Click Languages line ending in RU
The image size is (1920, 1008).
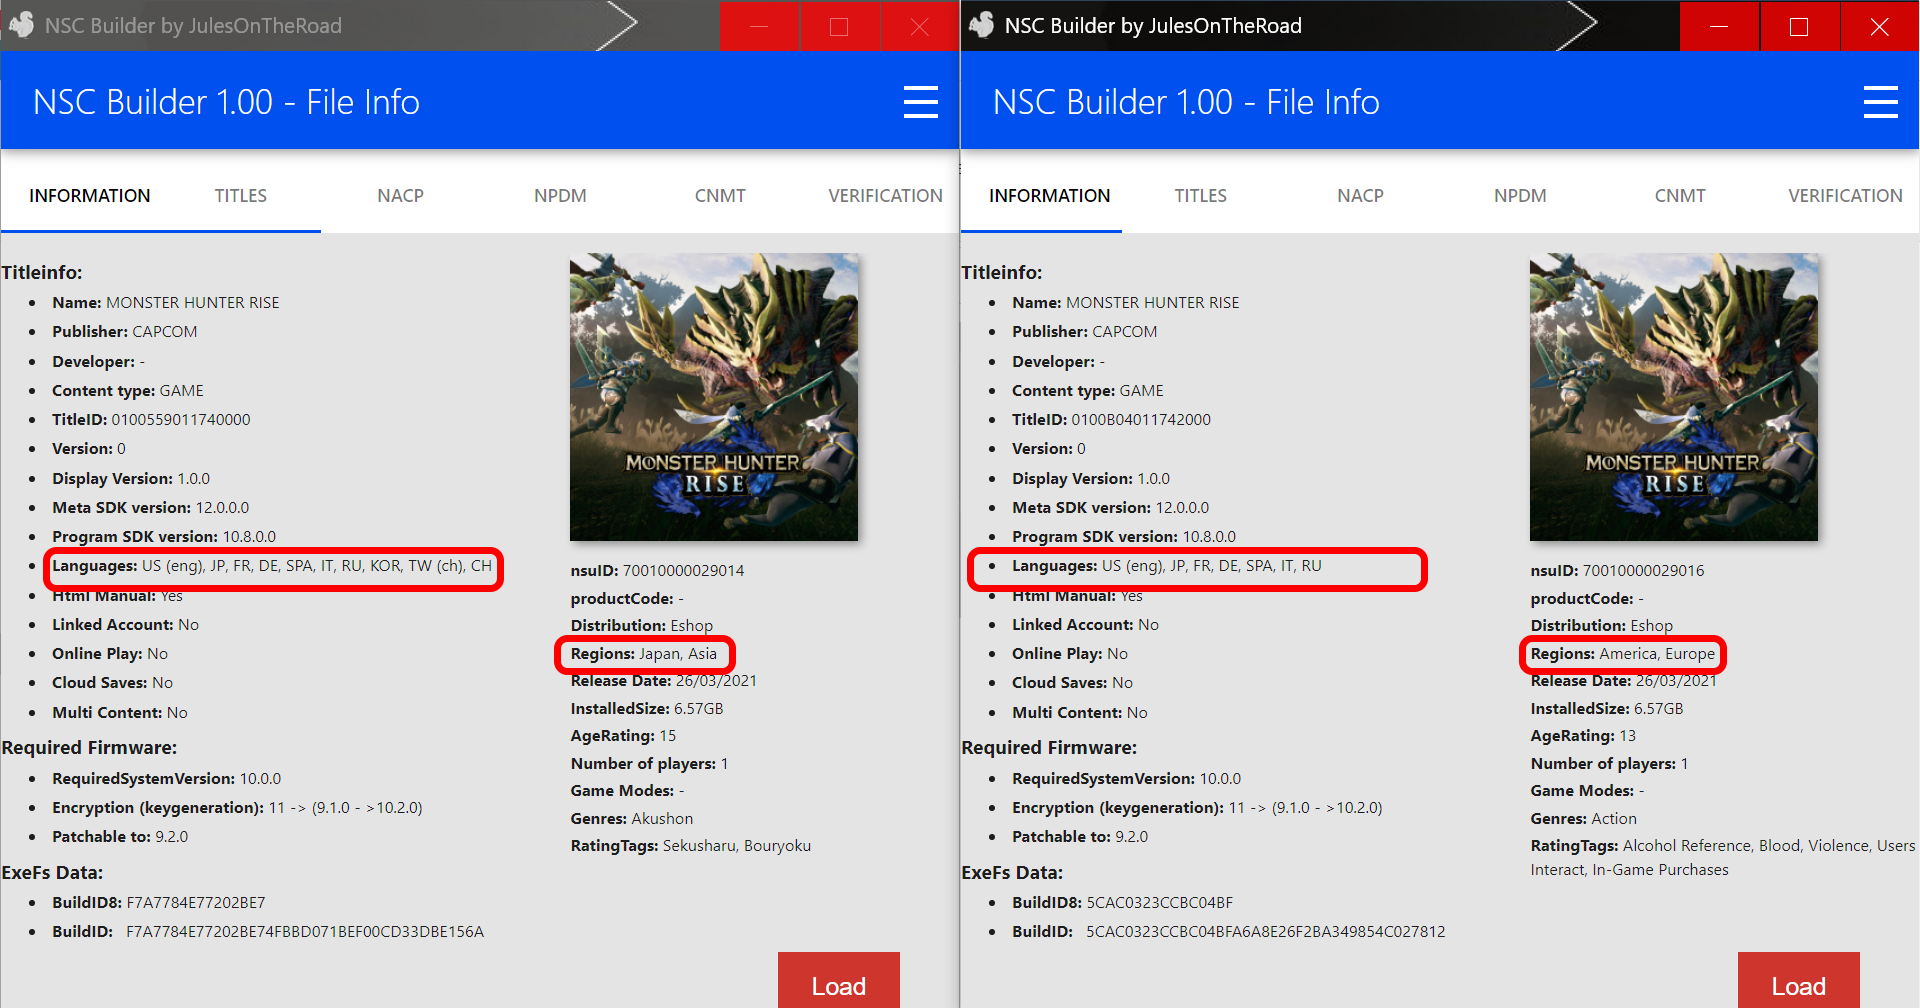(1167, 566)
